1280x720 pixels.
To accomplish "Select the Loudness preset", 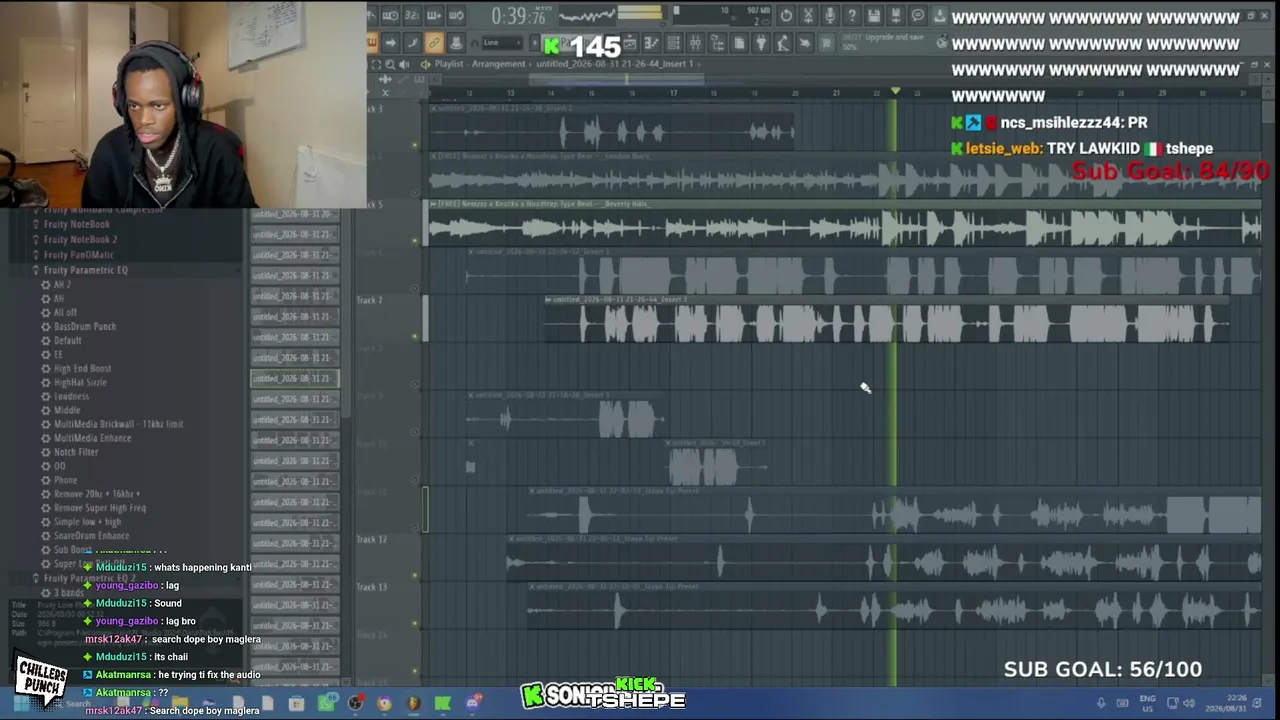I will click(71, 397).
